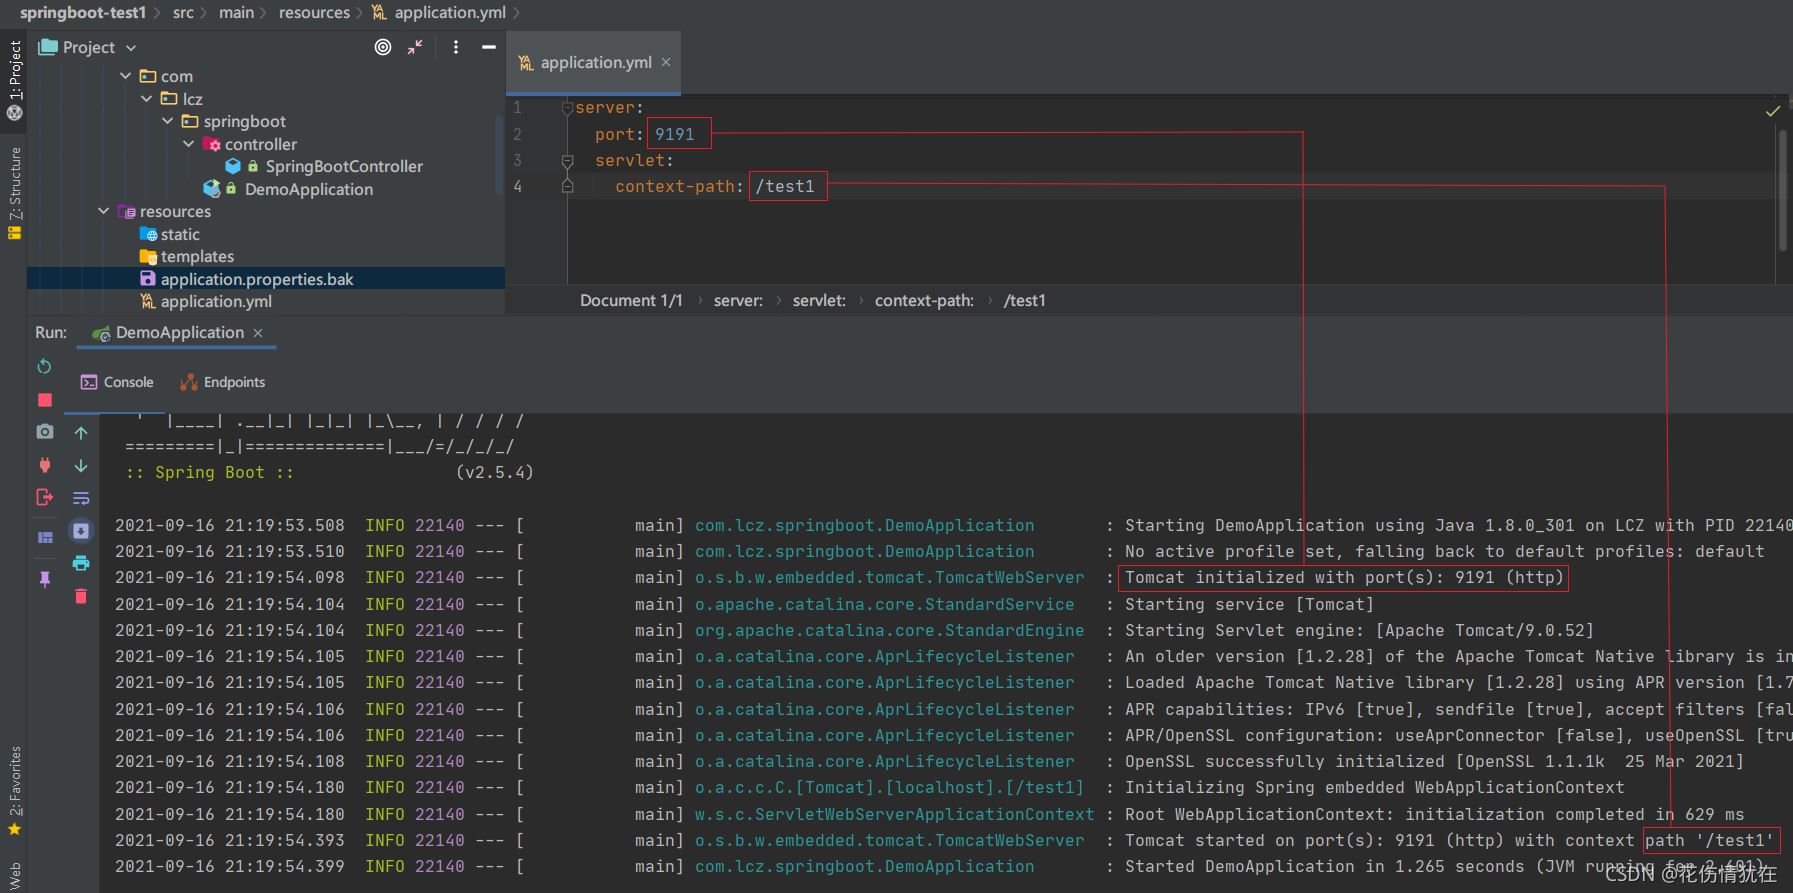Place cursor on port value 9191
1793x893 pixels.
675,134
